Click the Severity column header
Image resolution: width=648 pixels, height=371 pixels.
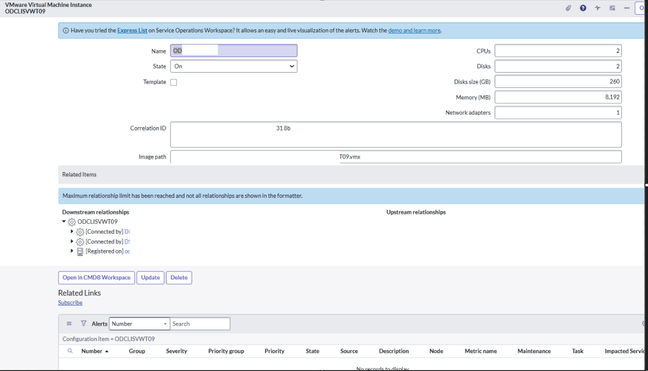click(x=176, y=351)
